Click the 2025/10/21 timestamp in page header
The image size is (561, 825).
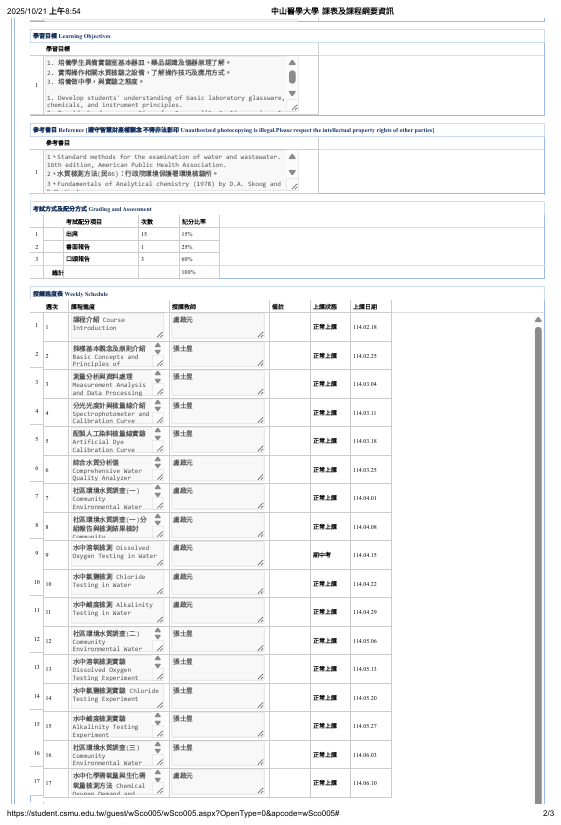pyautogui.click(x=43, y=11)
